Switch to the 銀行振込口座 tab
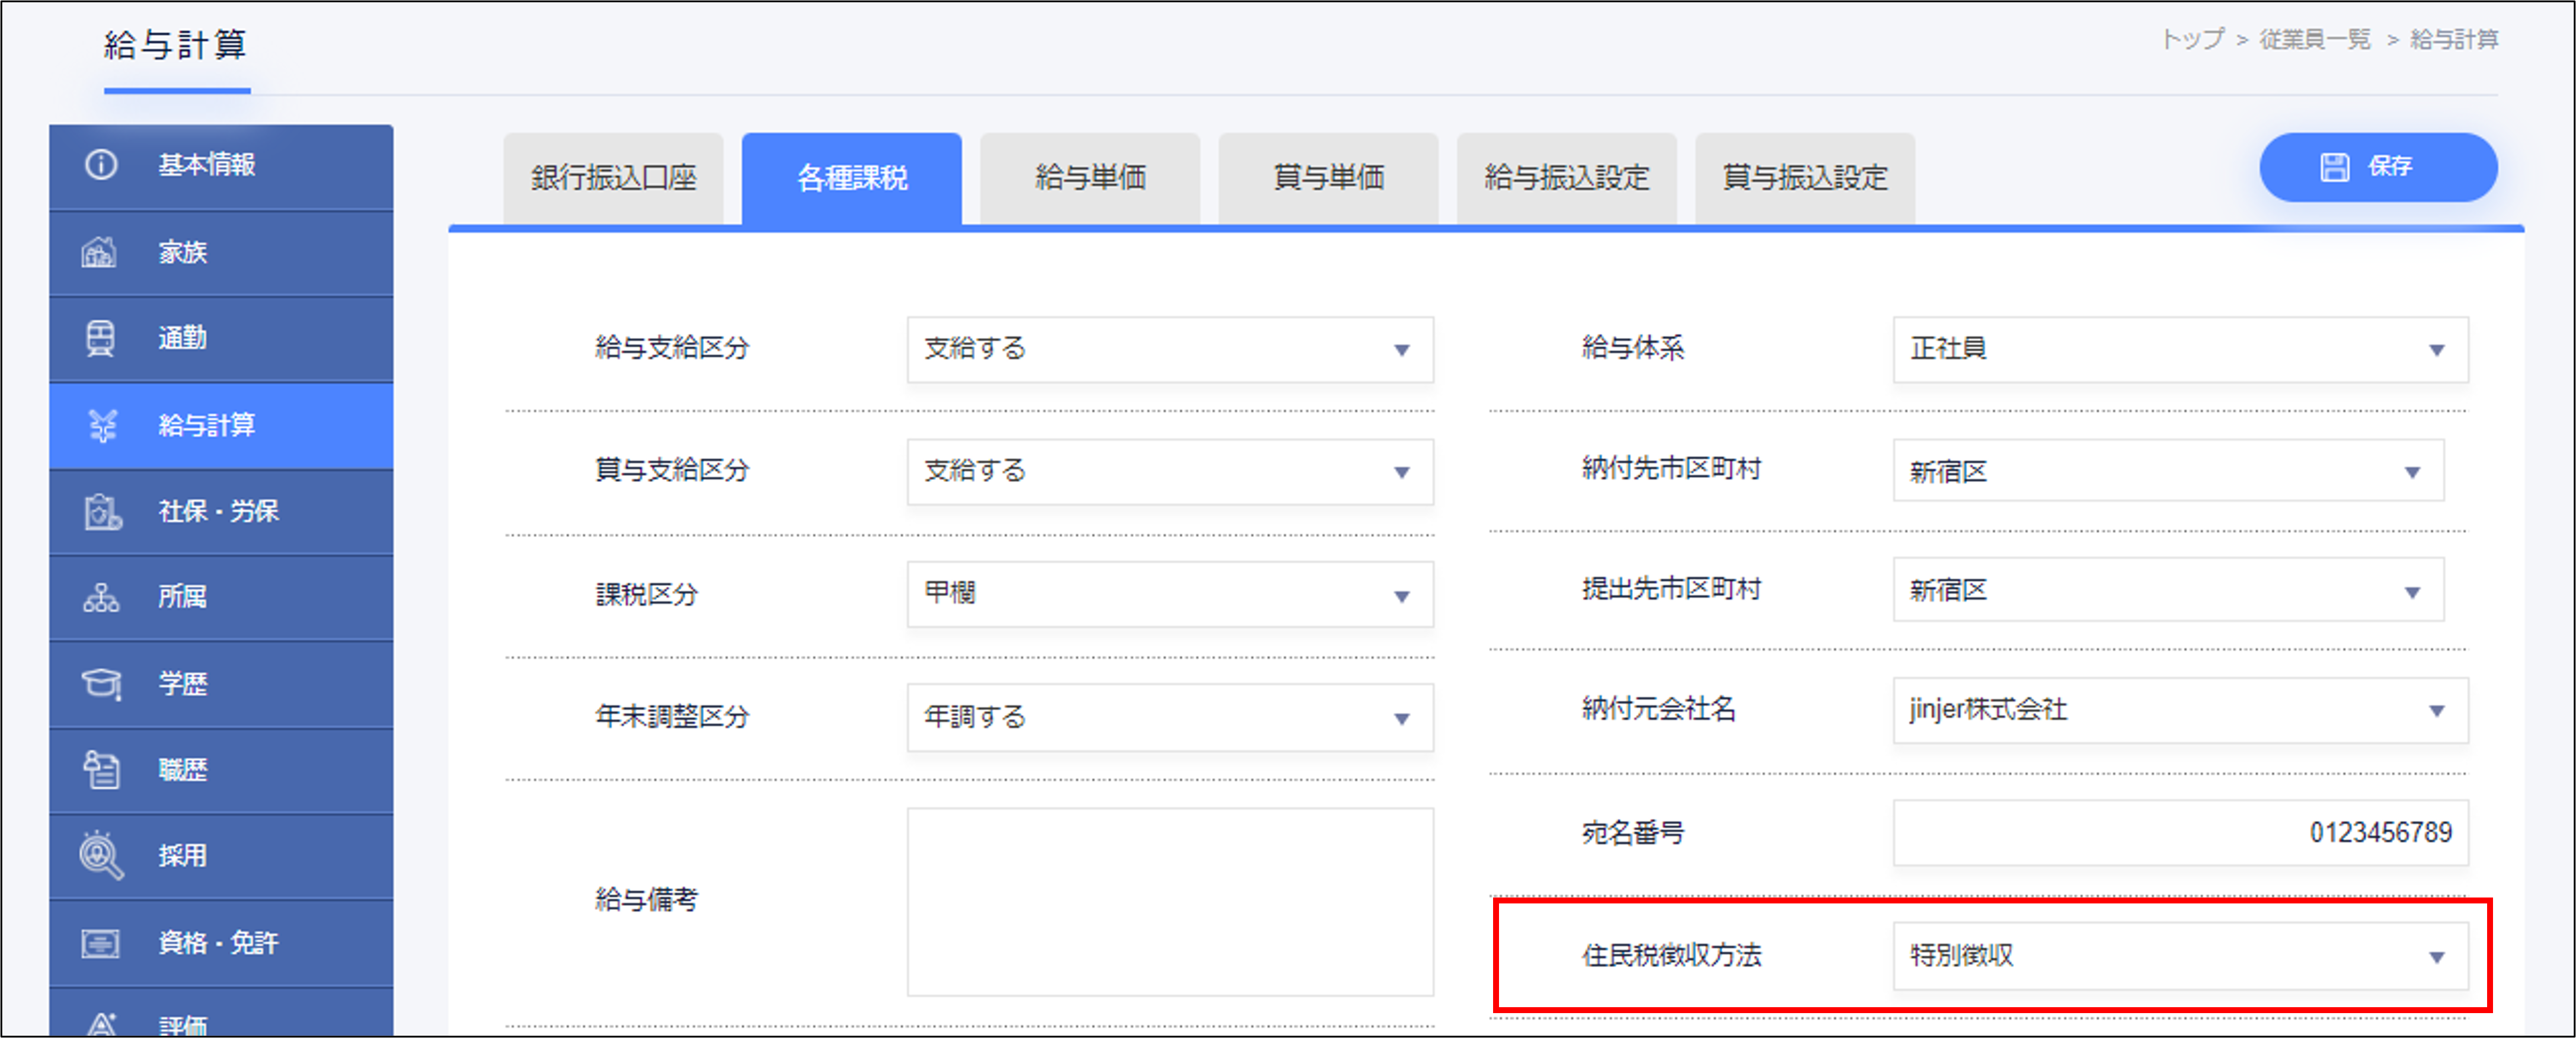Image resolution: width=2576 pixels, height=1038 pixels. pyautogui.click(x=613, y=179)
